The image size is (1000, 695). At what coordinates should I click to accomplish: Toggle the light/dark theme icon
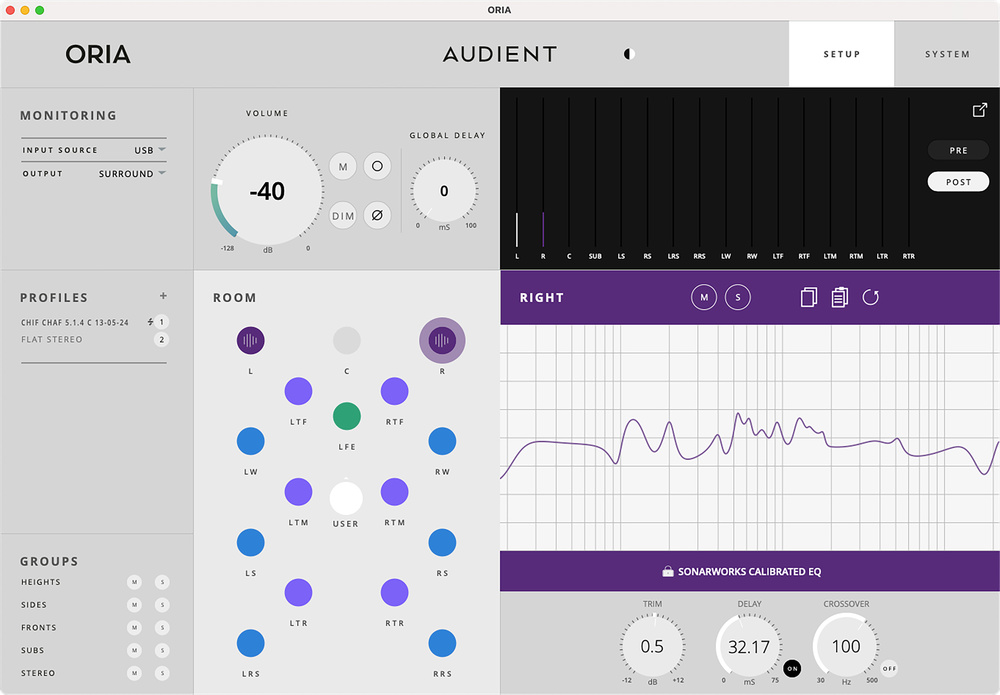coord(629,54)
